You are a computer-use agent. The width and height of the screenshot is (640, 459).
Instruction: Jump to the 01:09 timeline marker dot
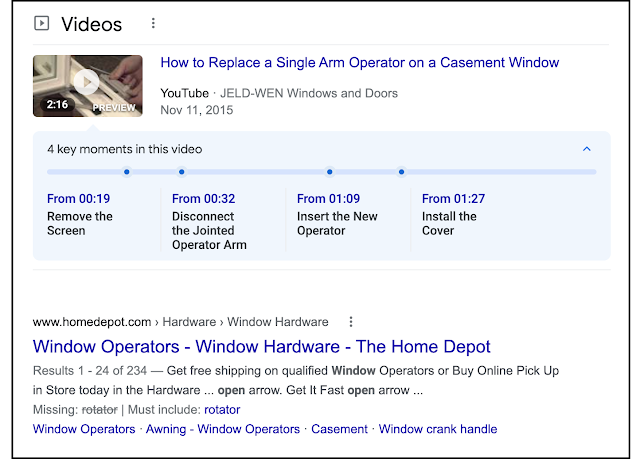click(x=329, y=172)
